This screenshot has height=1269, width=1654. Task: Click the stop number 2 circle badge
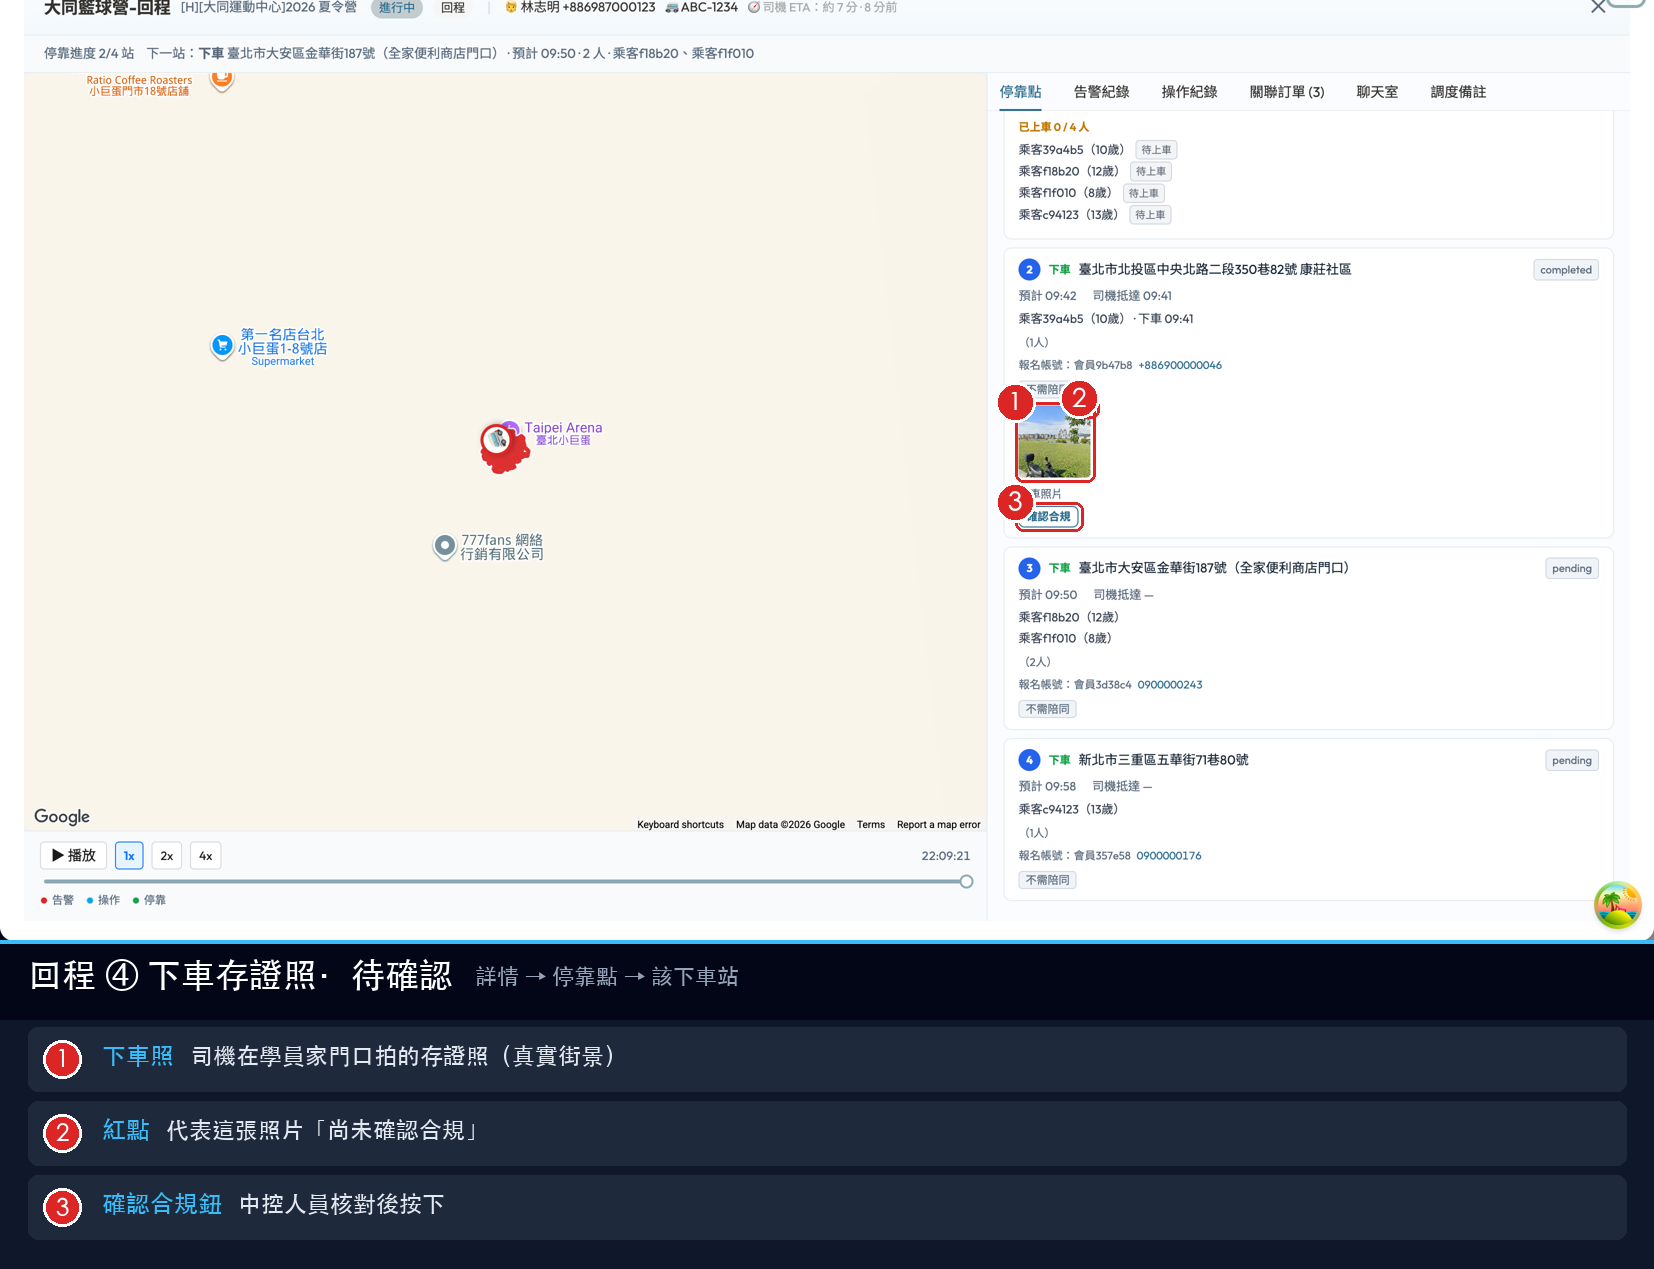(1029, 269)
